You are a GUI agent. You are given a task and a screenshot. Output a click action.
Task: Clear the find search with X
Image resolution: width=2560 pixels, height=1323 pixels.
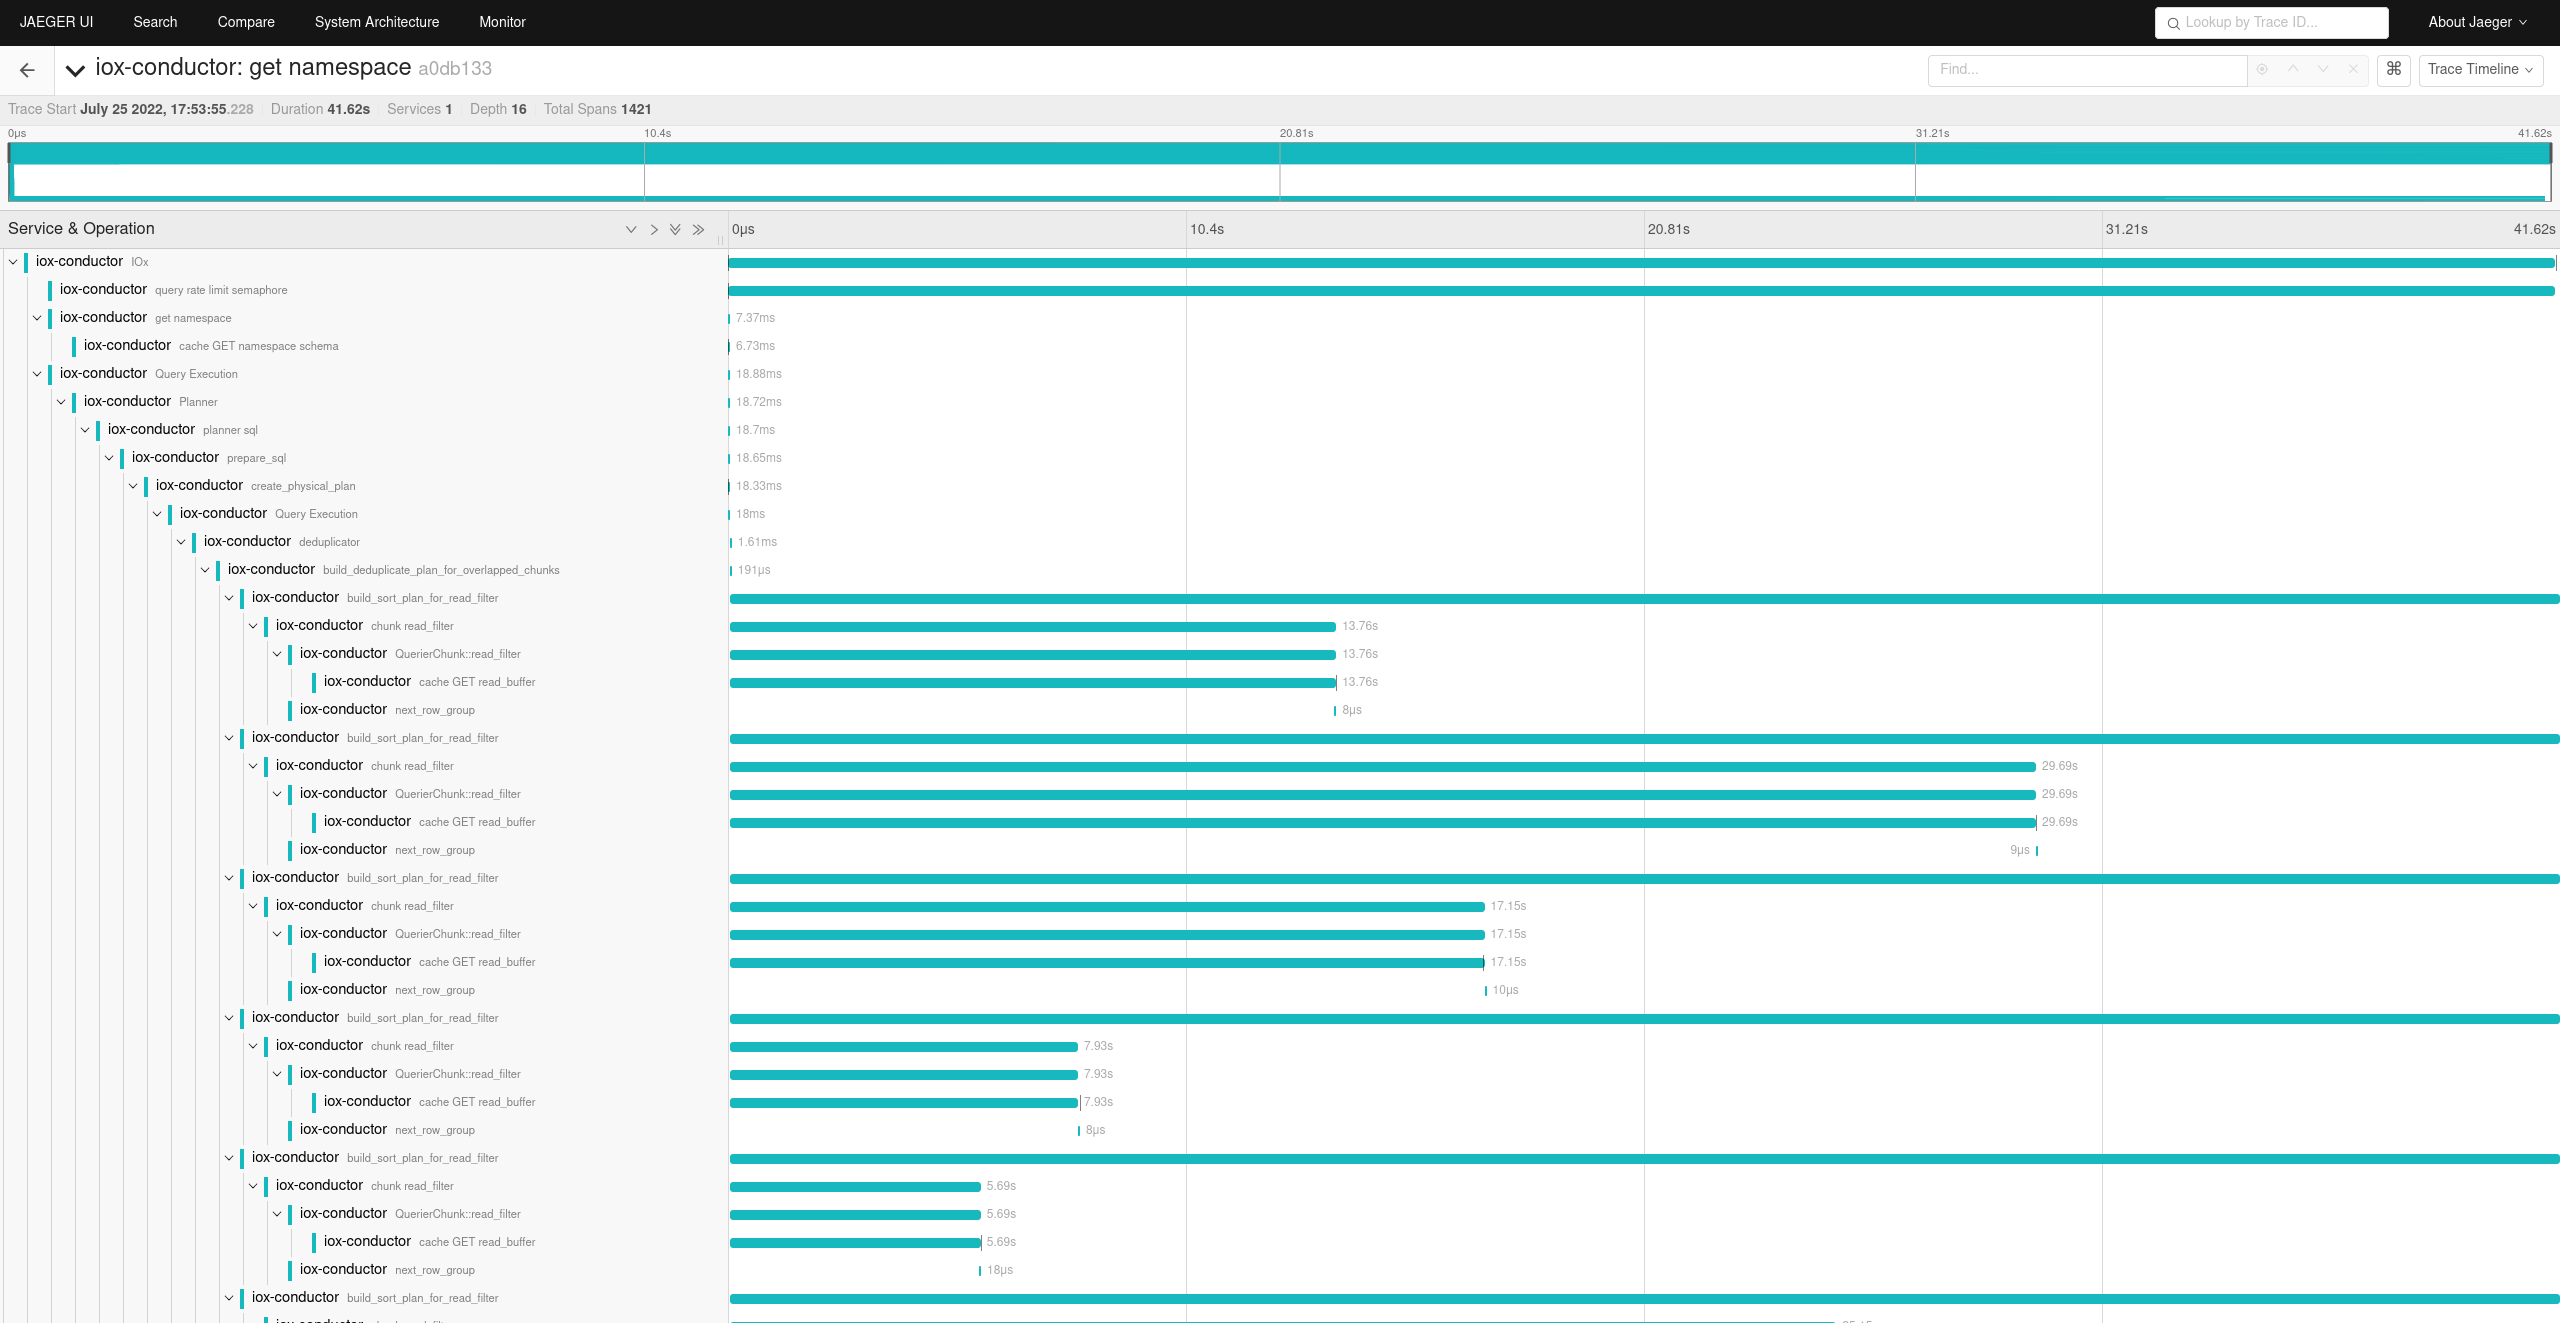[x=2353, y=70]
